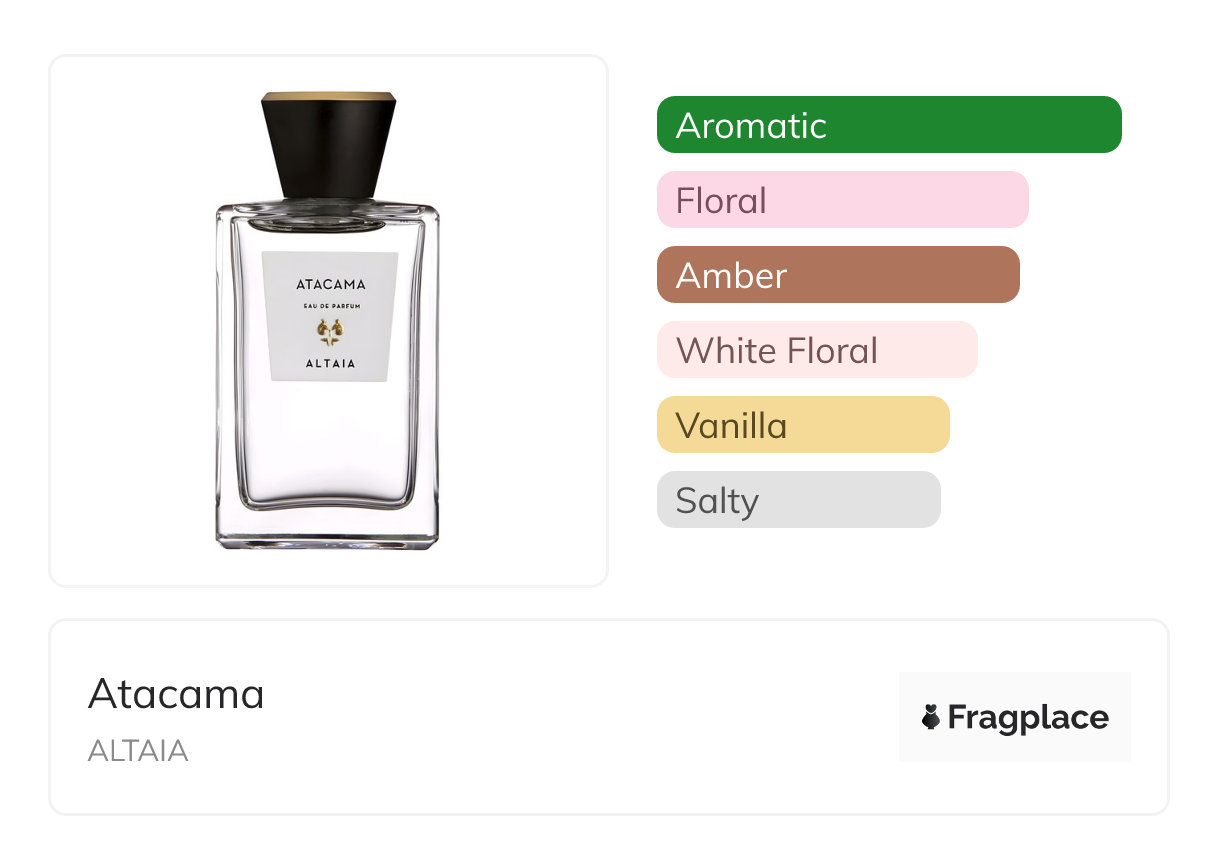The width and height of the screenshot is (1218, 864).
Task: Choose the brown Amber accord bar
Action: coord(838,275)
